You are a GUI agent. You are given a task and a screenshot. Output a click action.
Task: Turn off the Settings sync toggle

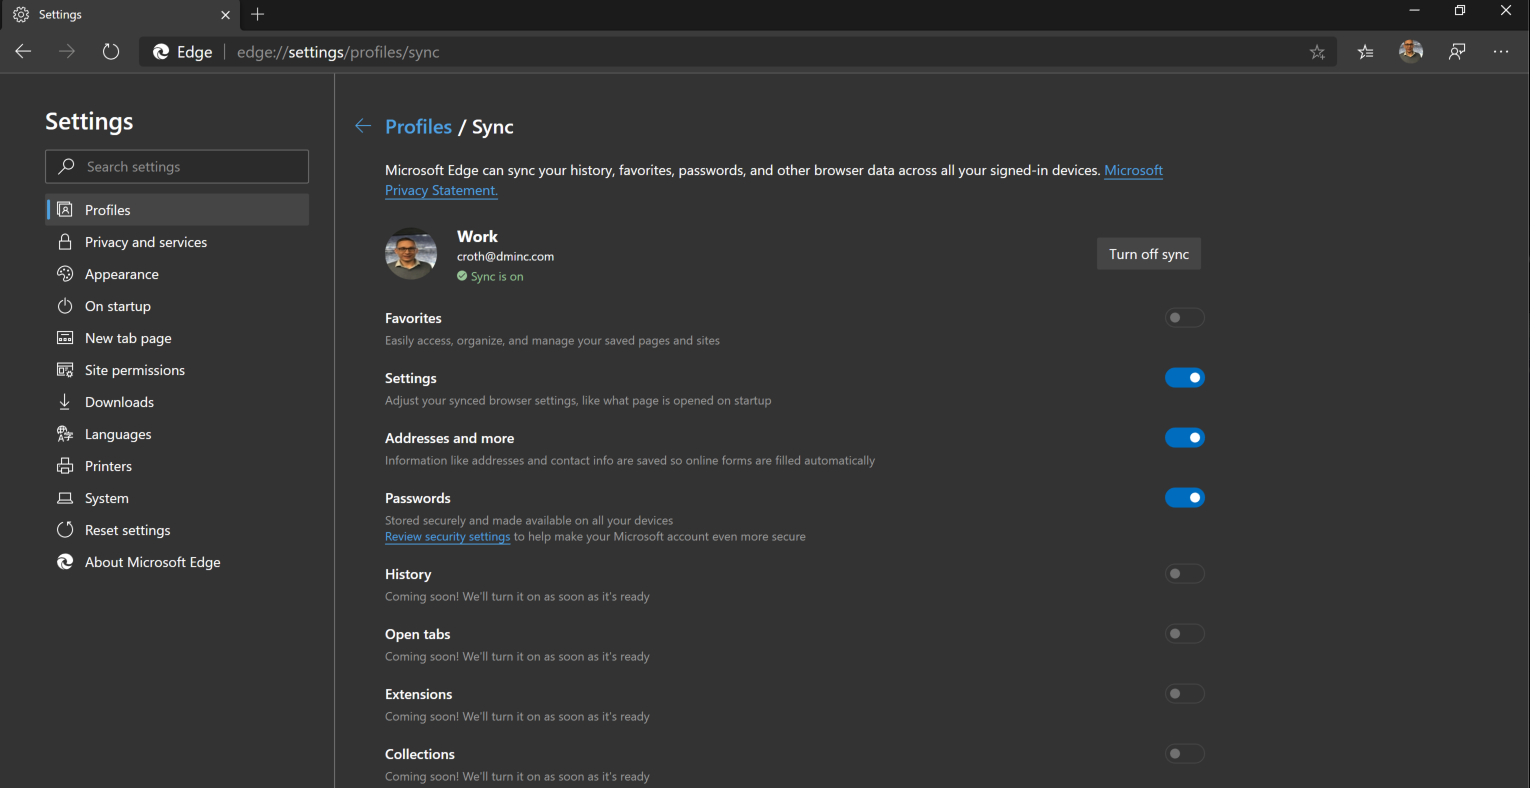[x=1184, y=378]
